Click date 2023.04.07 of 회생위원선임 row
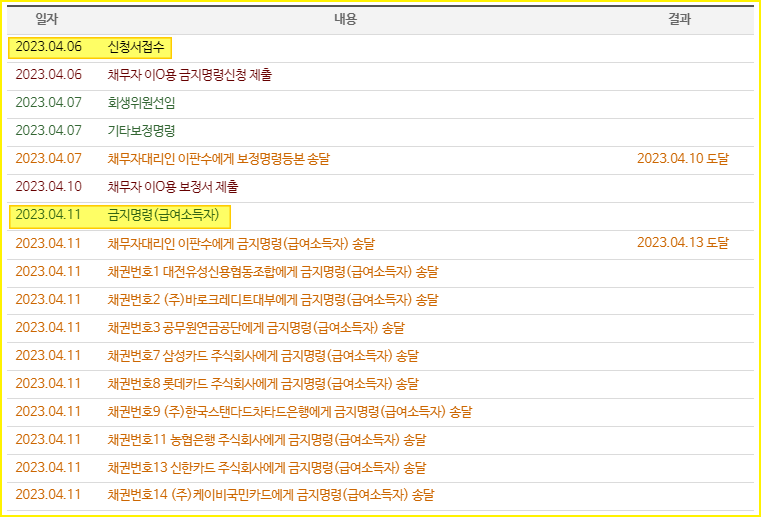761x517 pixels. 49,102
